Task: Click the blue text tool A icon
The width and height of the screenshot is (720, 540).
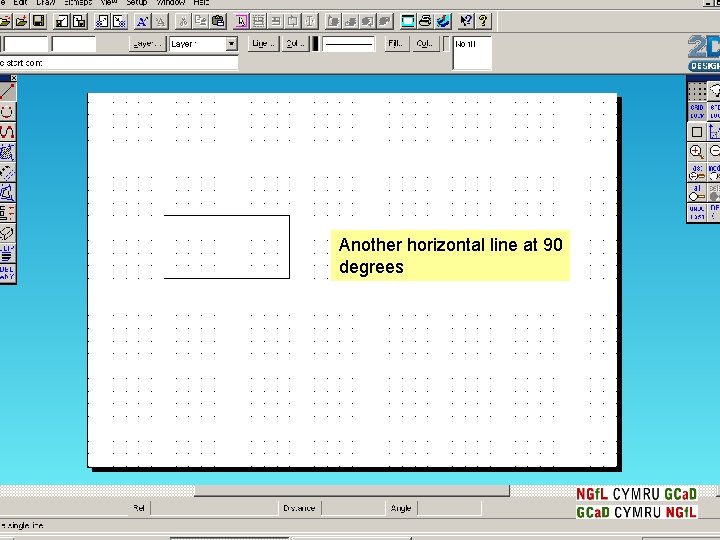Action: point(142,21)
